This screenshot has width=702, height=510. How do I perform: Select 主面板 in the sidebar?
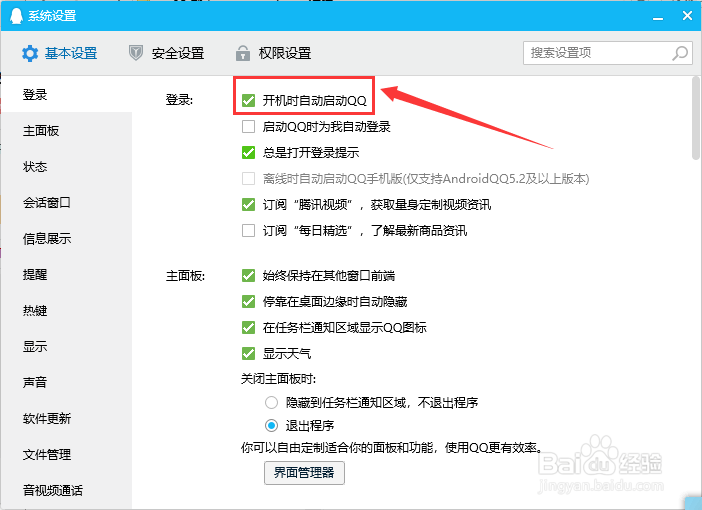[x=41, y=131]
